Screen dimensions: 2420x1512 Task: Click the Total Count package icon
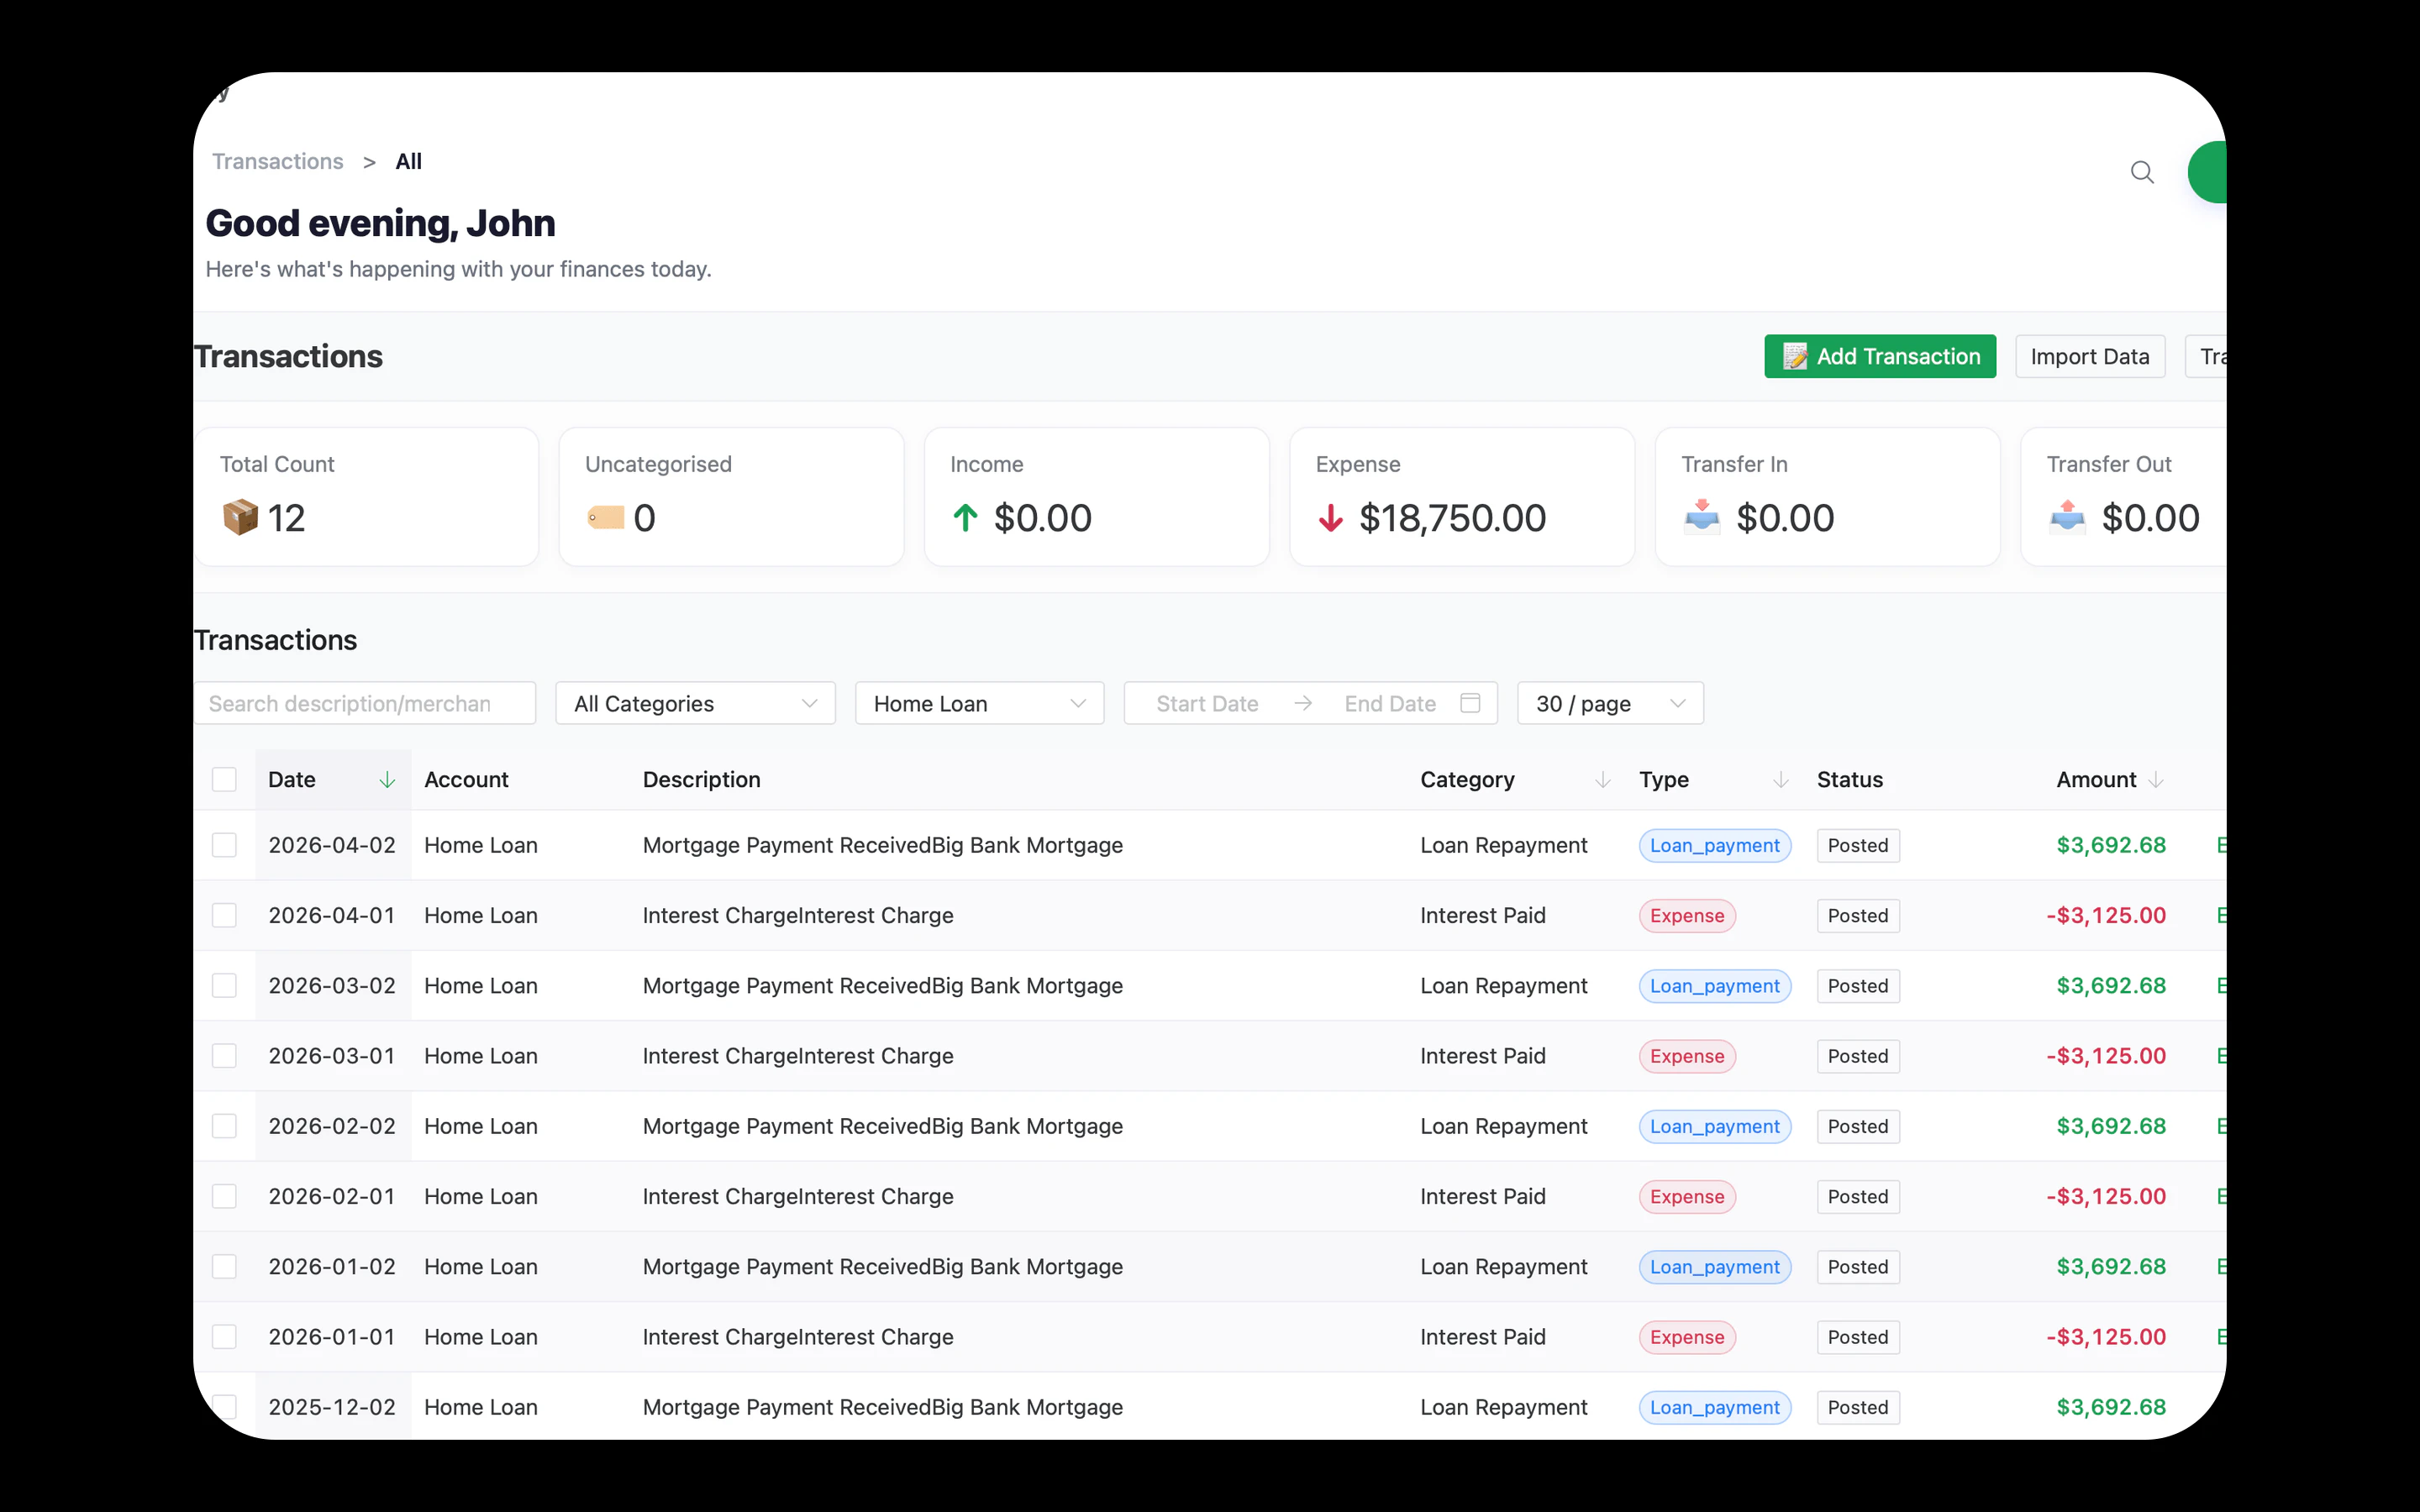(x=240, y=517)
